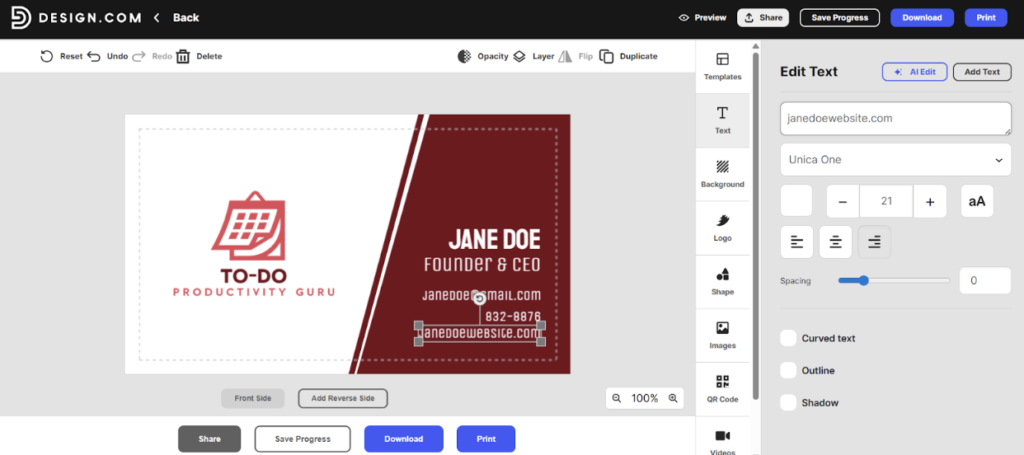The height and width of the screenshot is (455, 1024).
Task: Enable the Shadow checkbox
Action: [789, 402]
